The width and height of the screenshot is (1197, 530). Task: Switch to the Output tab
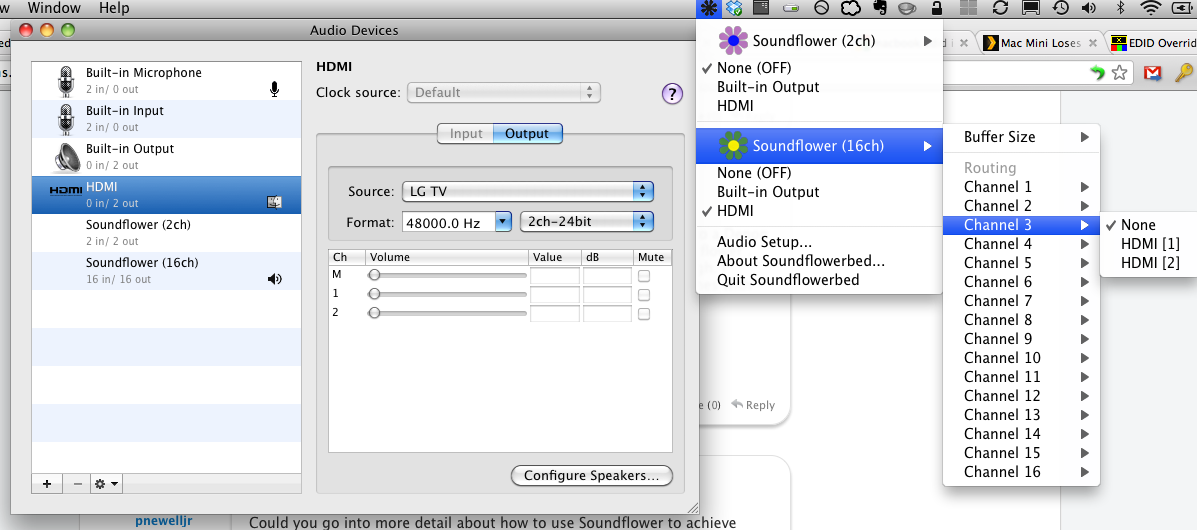point(528,134)
